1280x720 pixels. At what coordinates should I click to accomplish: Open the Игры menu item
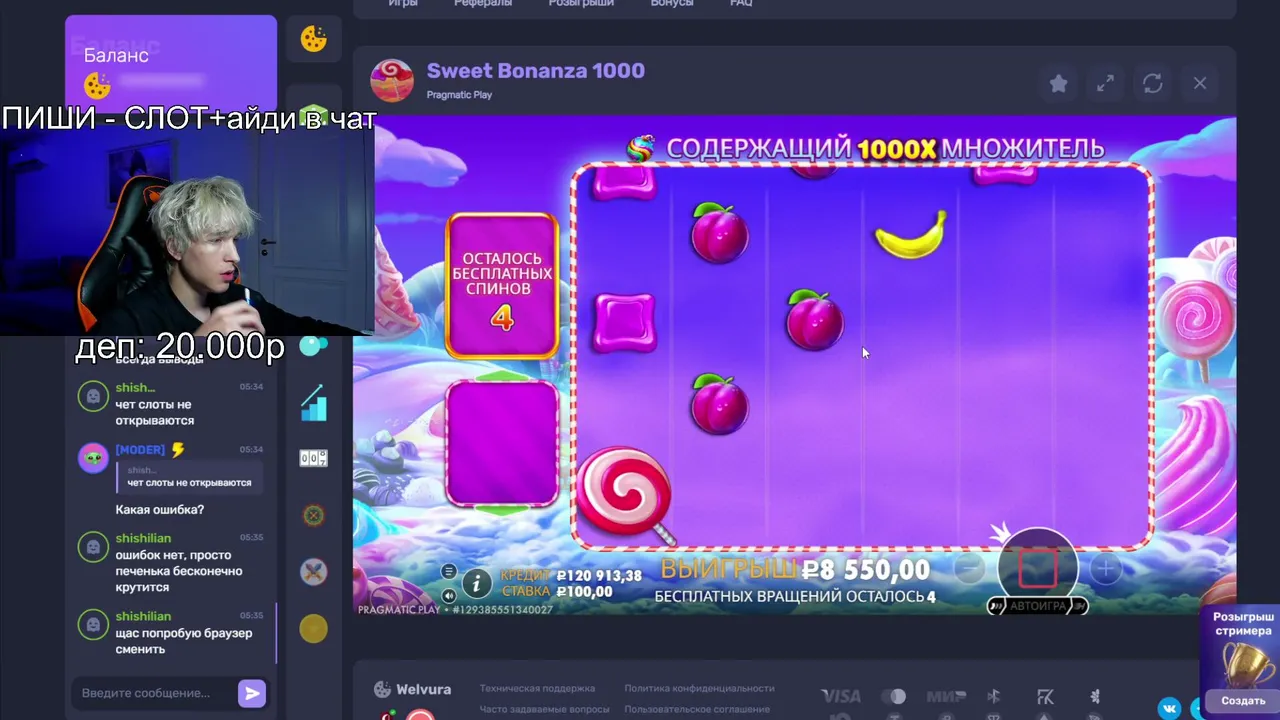[403, 4]
